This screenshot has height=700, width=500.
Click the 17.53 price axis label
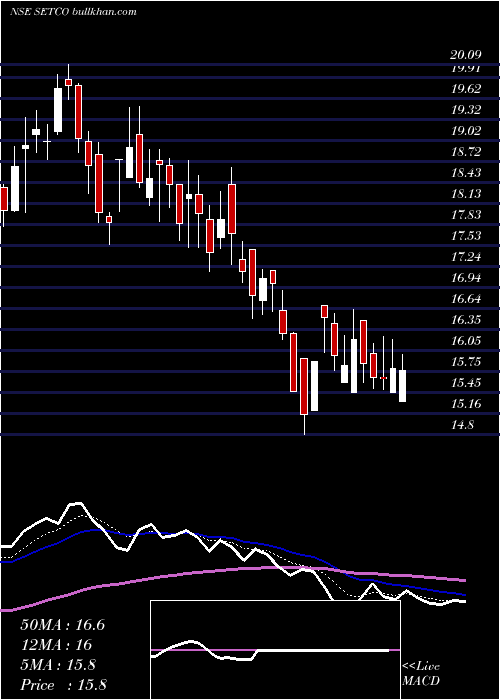click(467, 236)
